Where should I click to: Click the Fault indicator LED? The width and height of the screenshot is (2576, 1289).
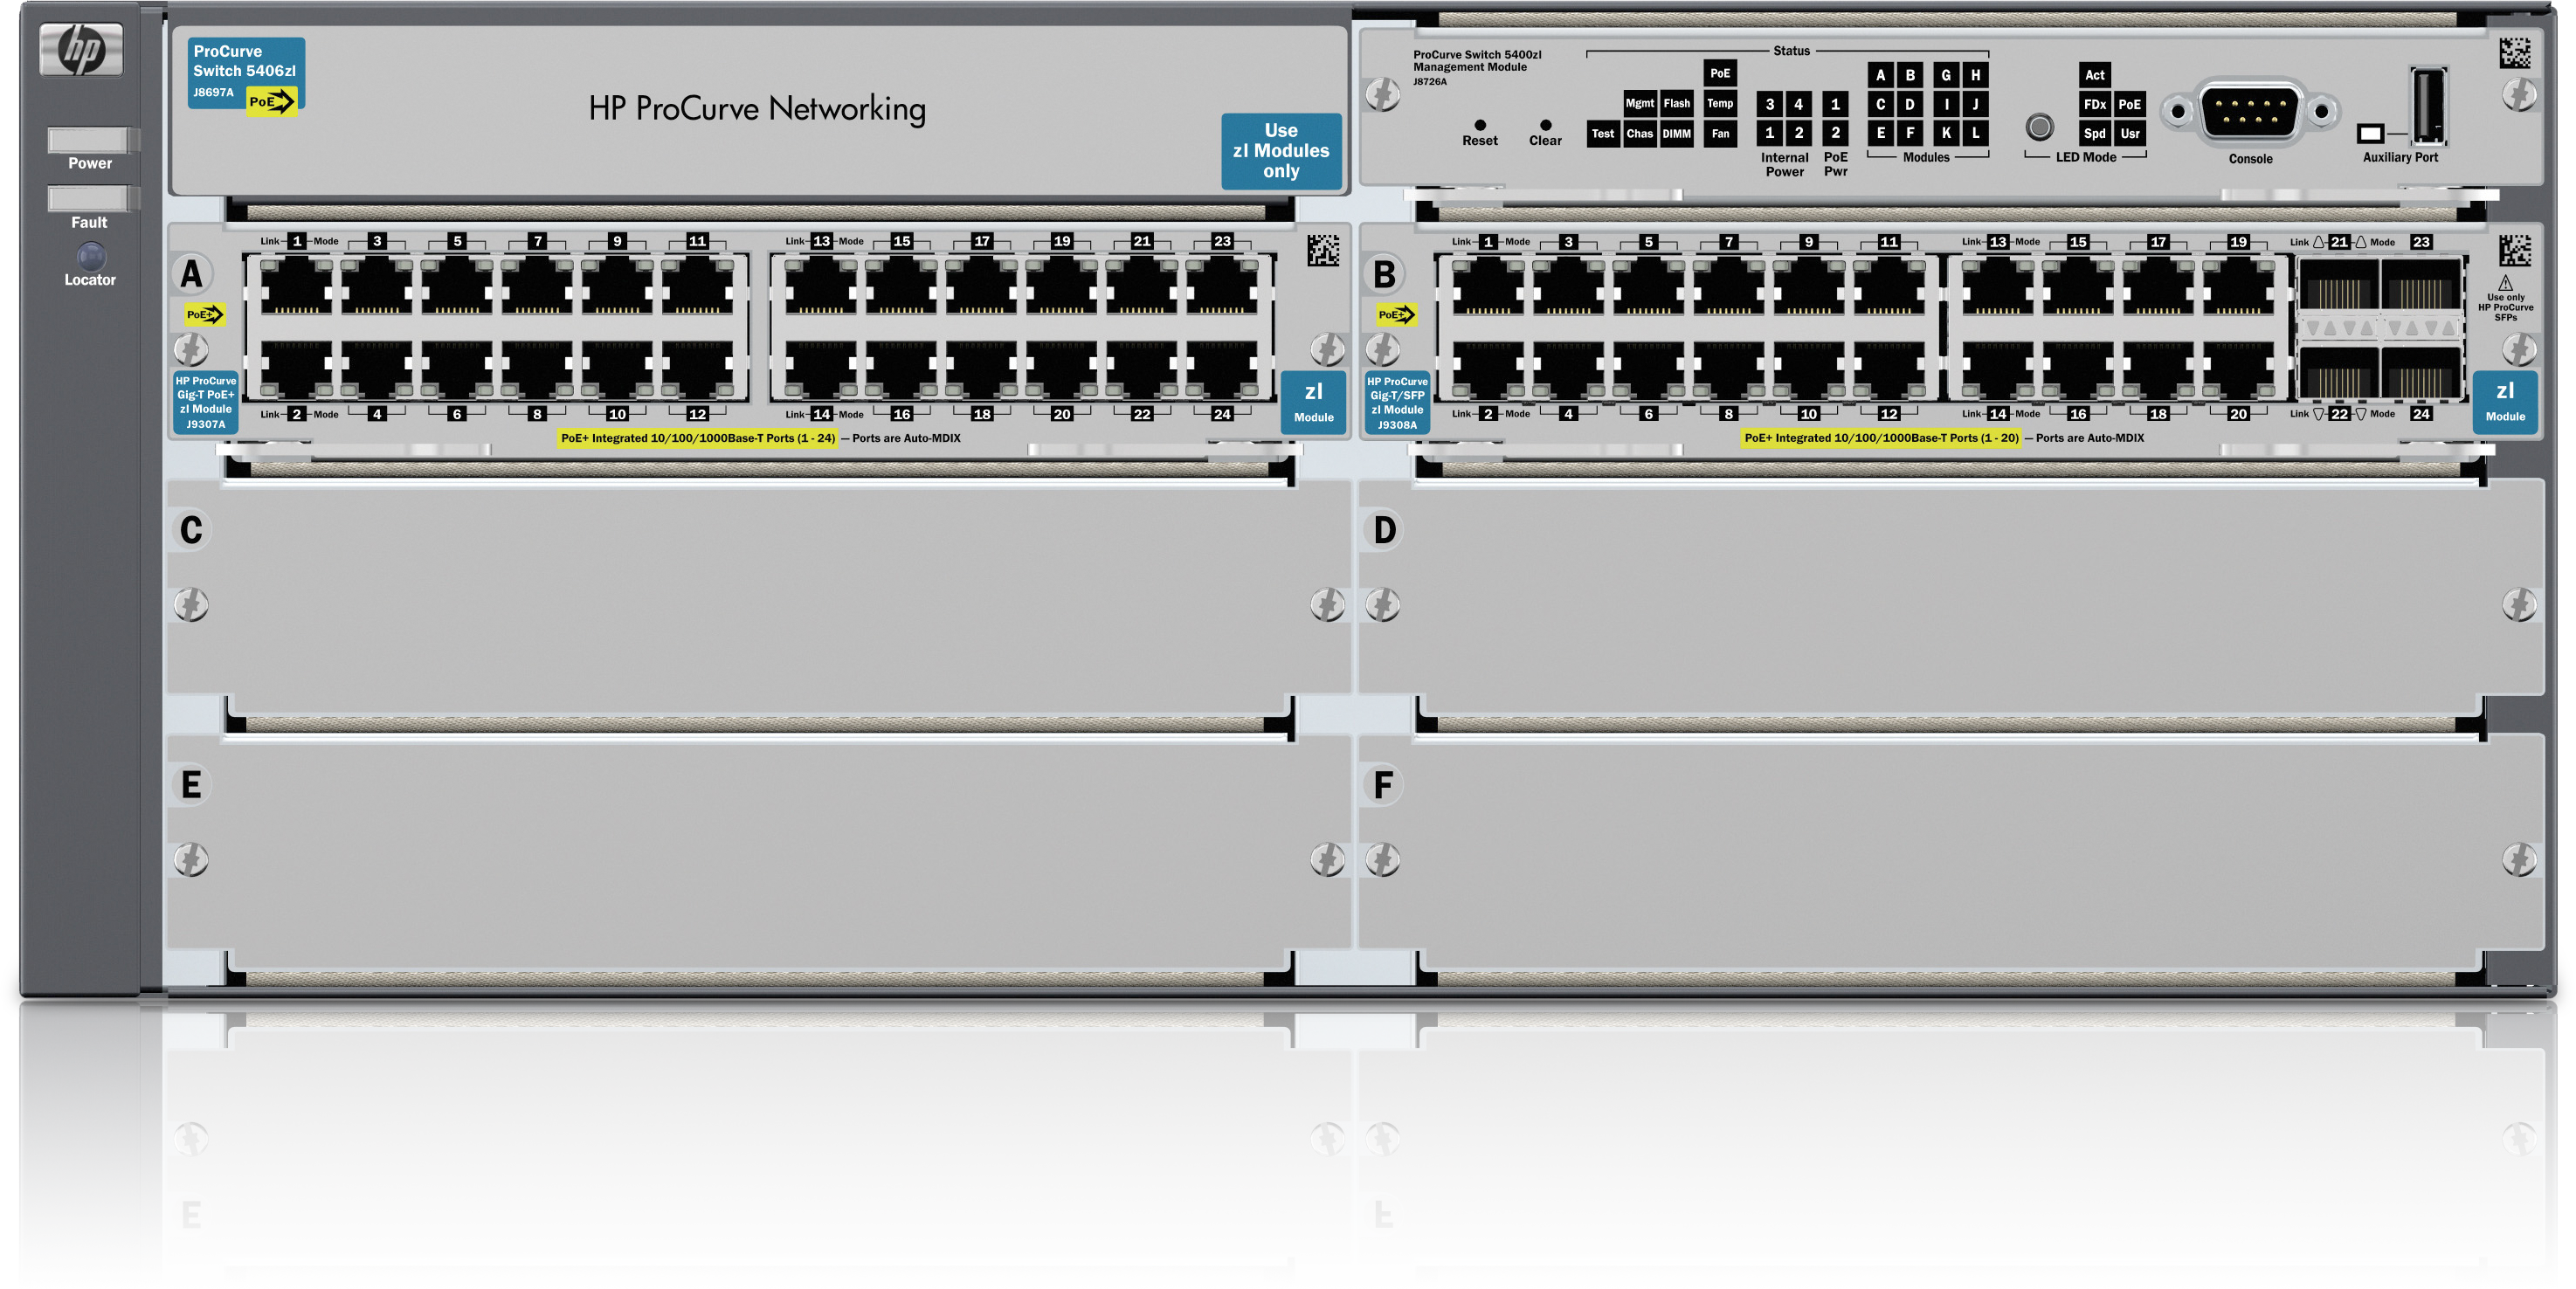pos(90,198)
